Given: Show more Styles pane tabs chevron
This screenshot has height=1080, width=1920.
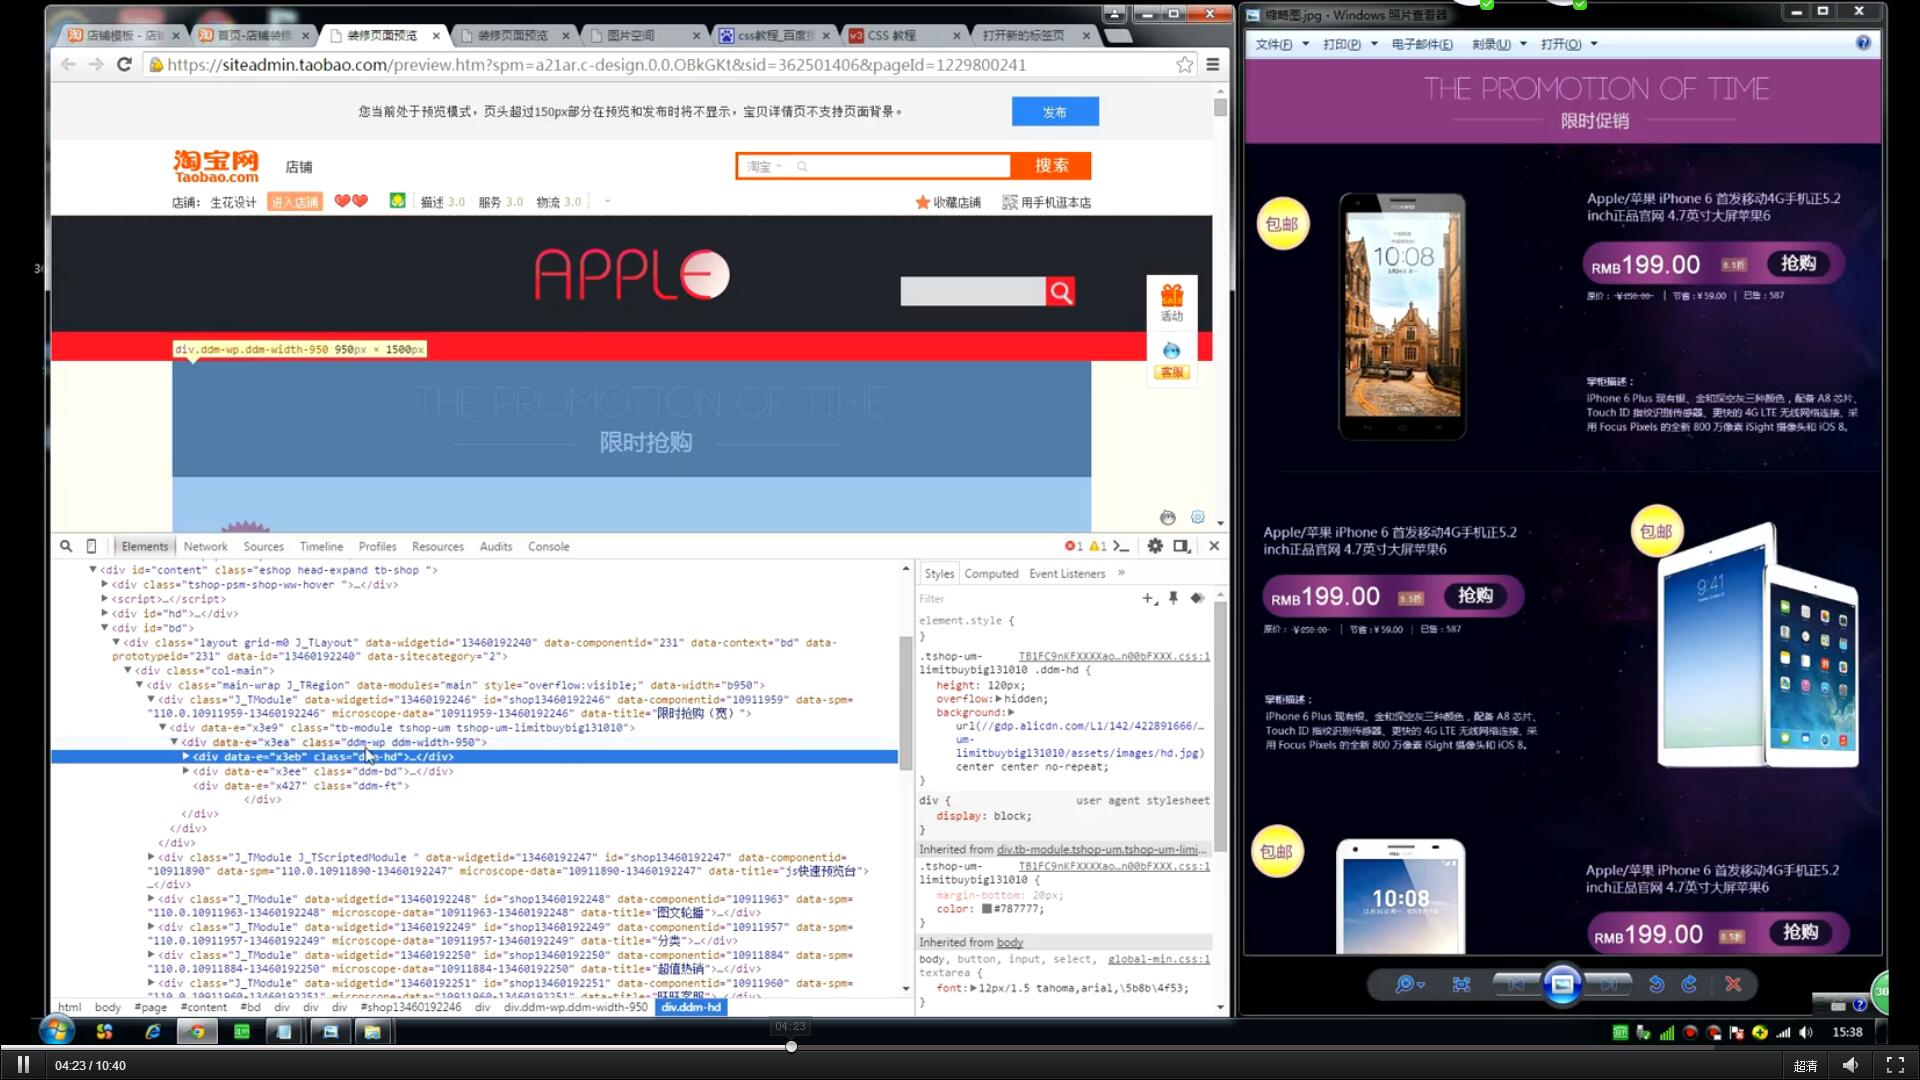Looking at the screenshot, I should [1121, 573].
